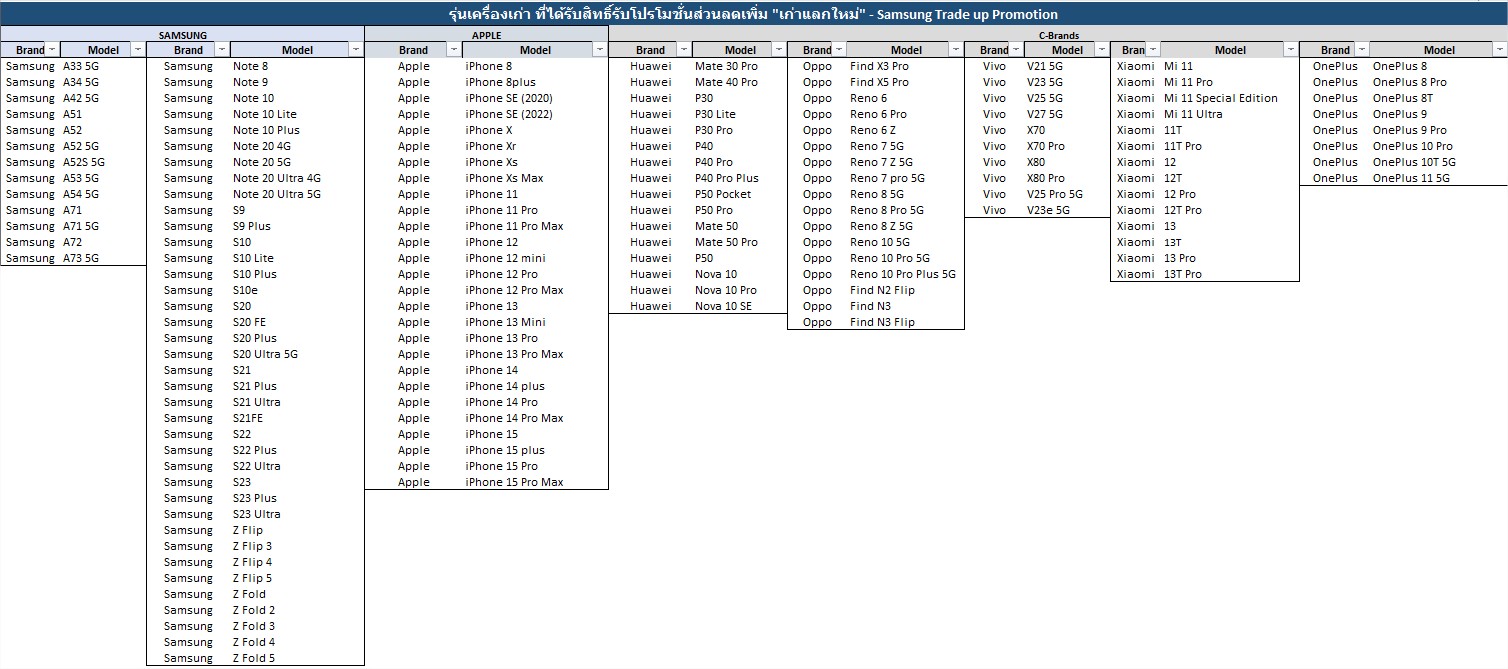1508x669 pixels.
Task: Select the S10e model cell
Action: coord(297,290)
